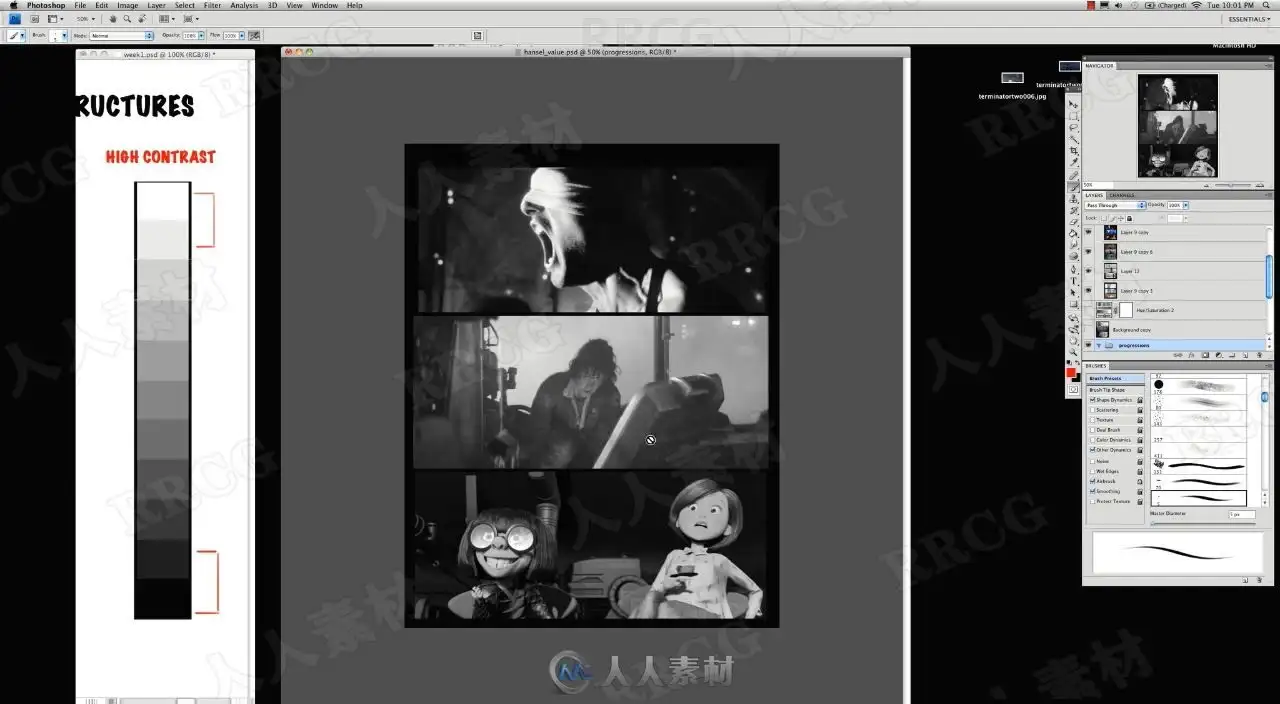Select Brush Tip Shape in the Brushes panel
Screen dimensions: 1280x704
(x=1107, y=389)
